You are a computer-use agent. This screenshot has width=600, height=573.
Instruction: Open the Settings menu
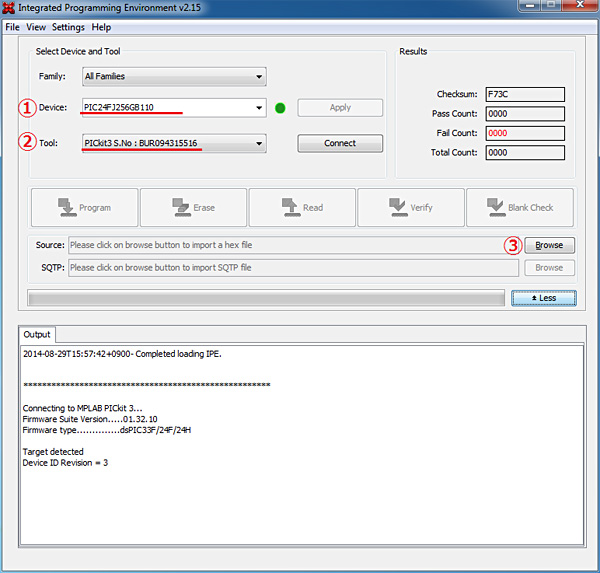pyautogui.click(x=68, y=27)
